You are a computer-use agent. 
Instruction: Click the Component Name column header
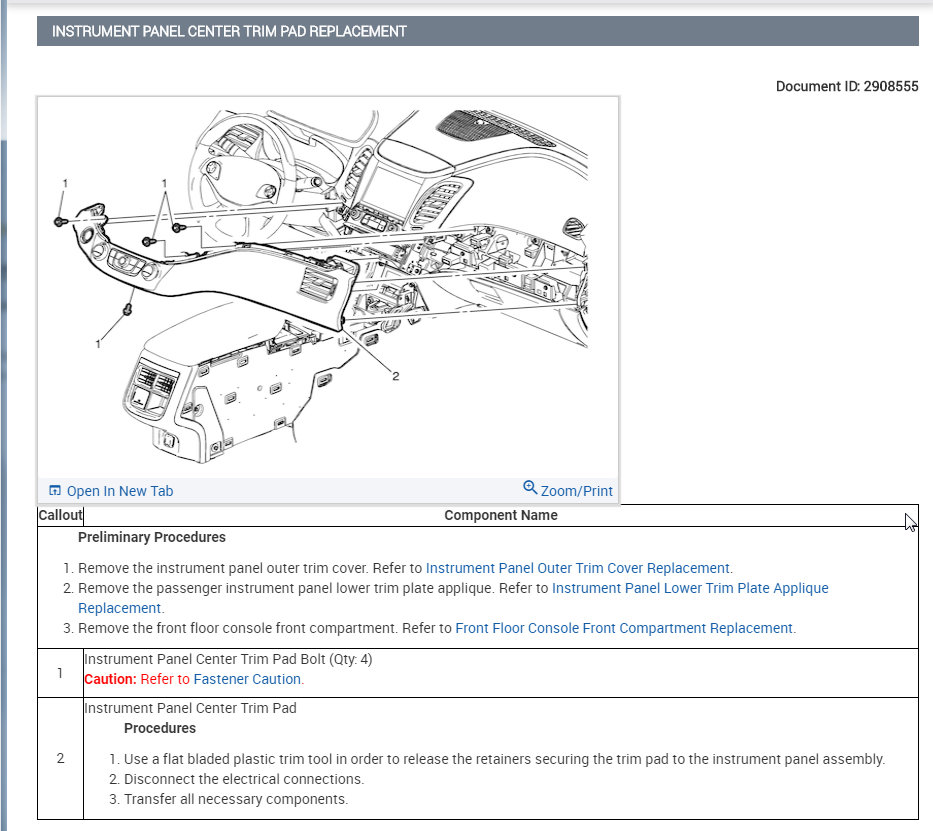coord(501,515)
